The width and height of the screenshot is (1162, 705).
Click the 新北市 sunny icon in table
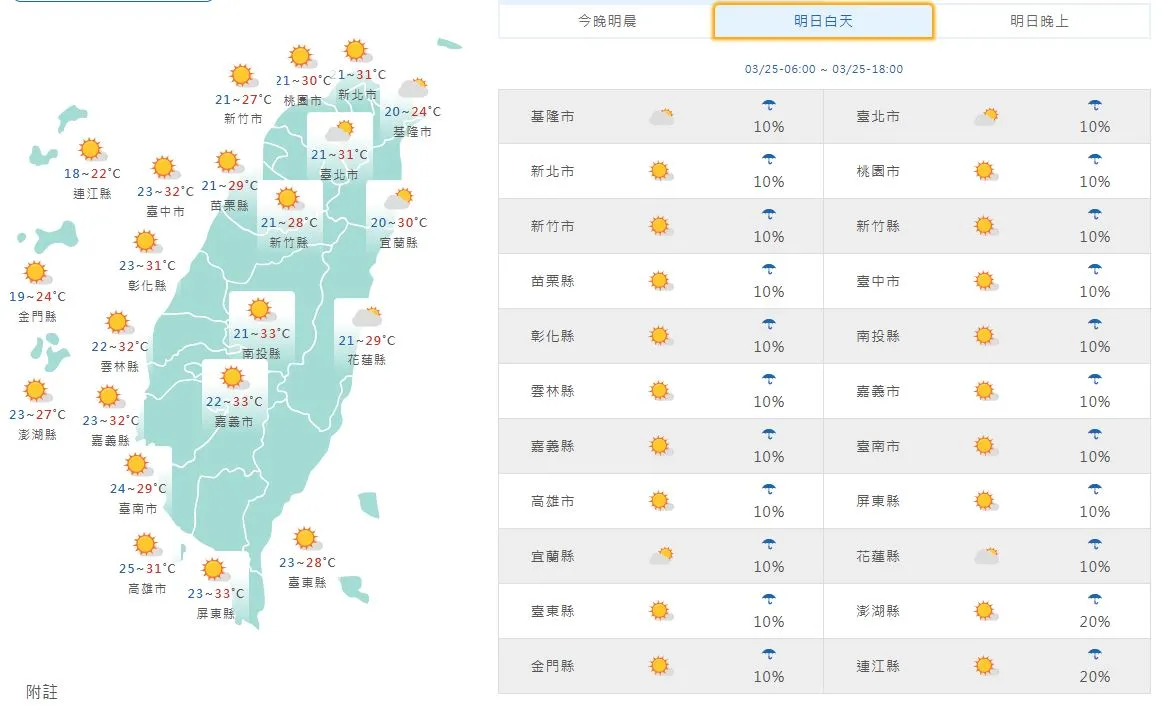[661, 171]
